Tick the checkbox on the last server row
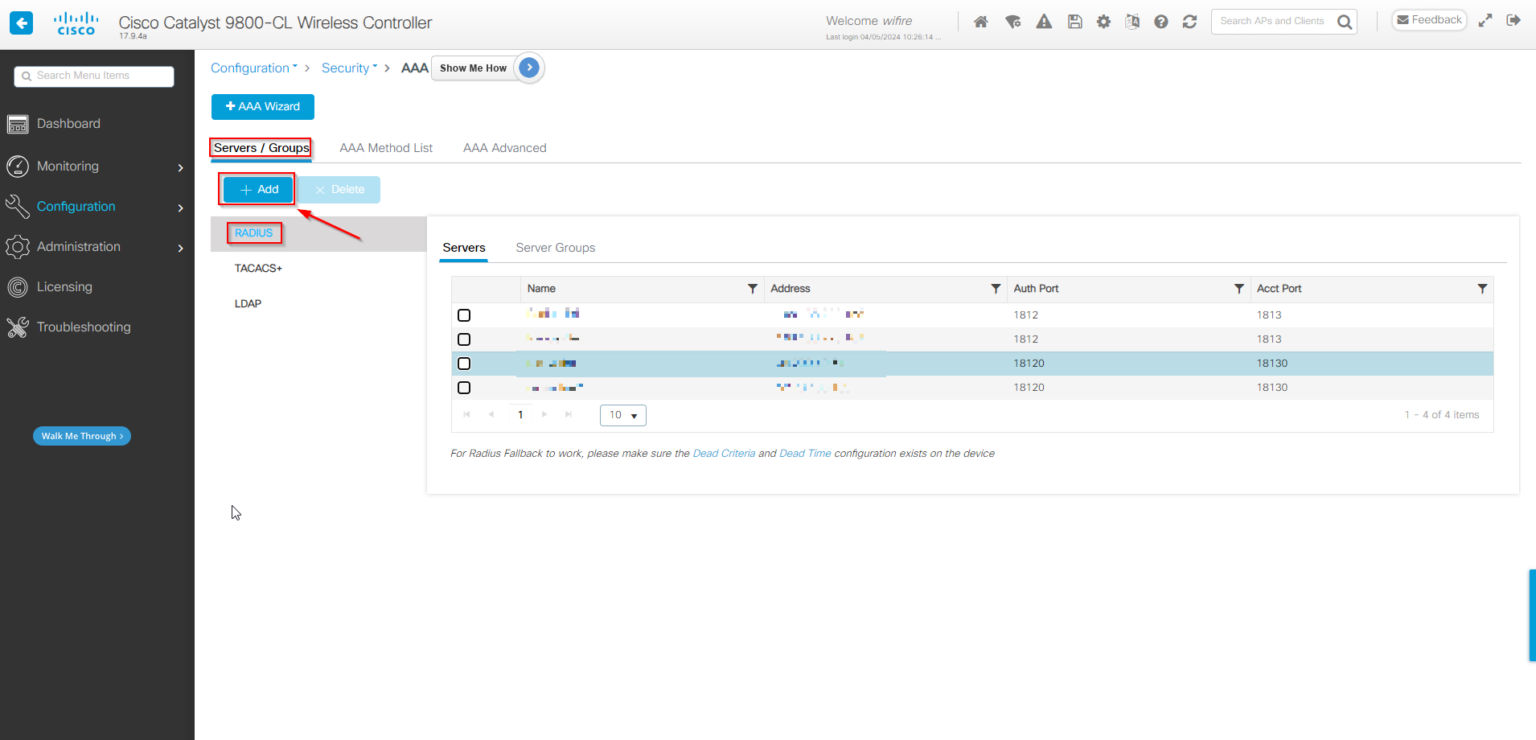This screenshot has width=1536, height=740. click(464, 387)
